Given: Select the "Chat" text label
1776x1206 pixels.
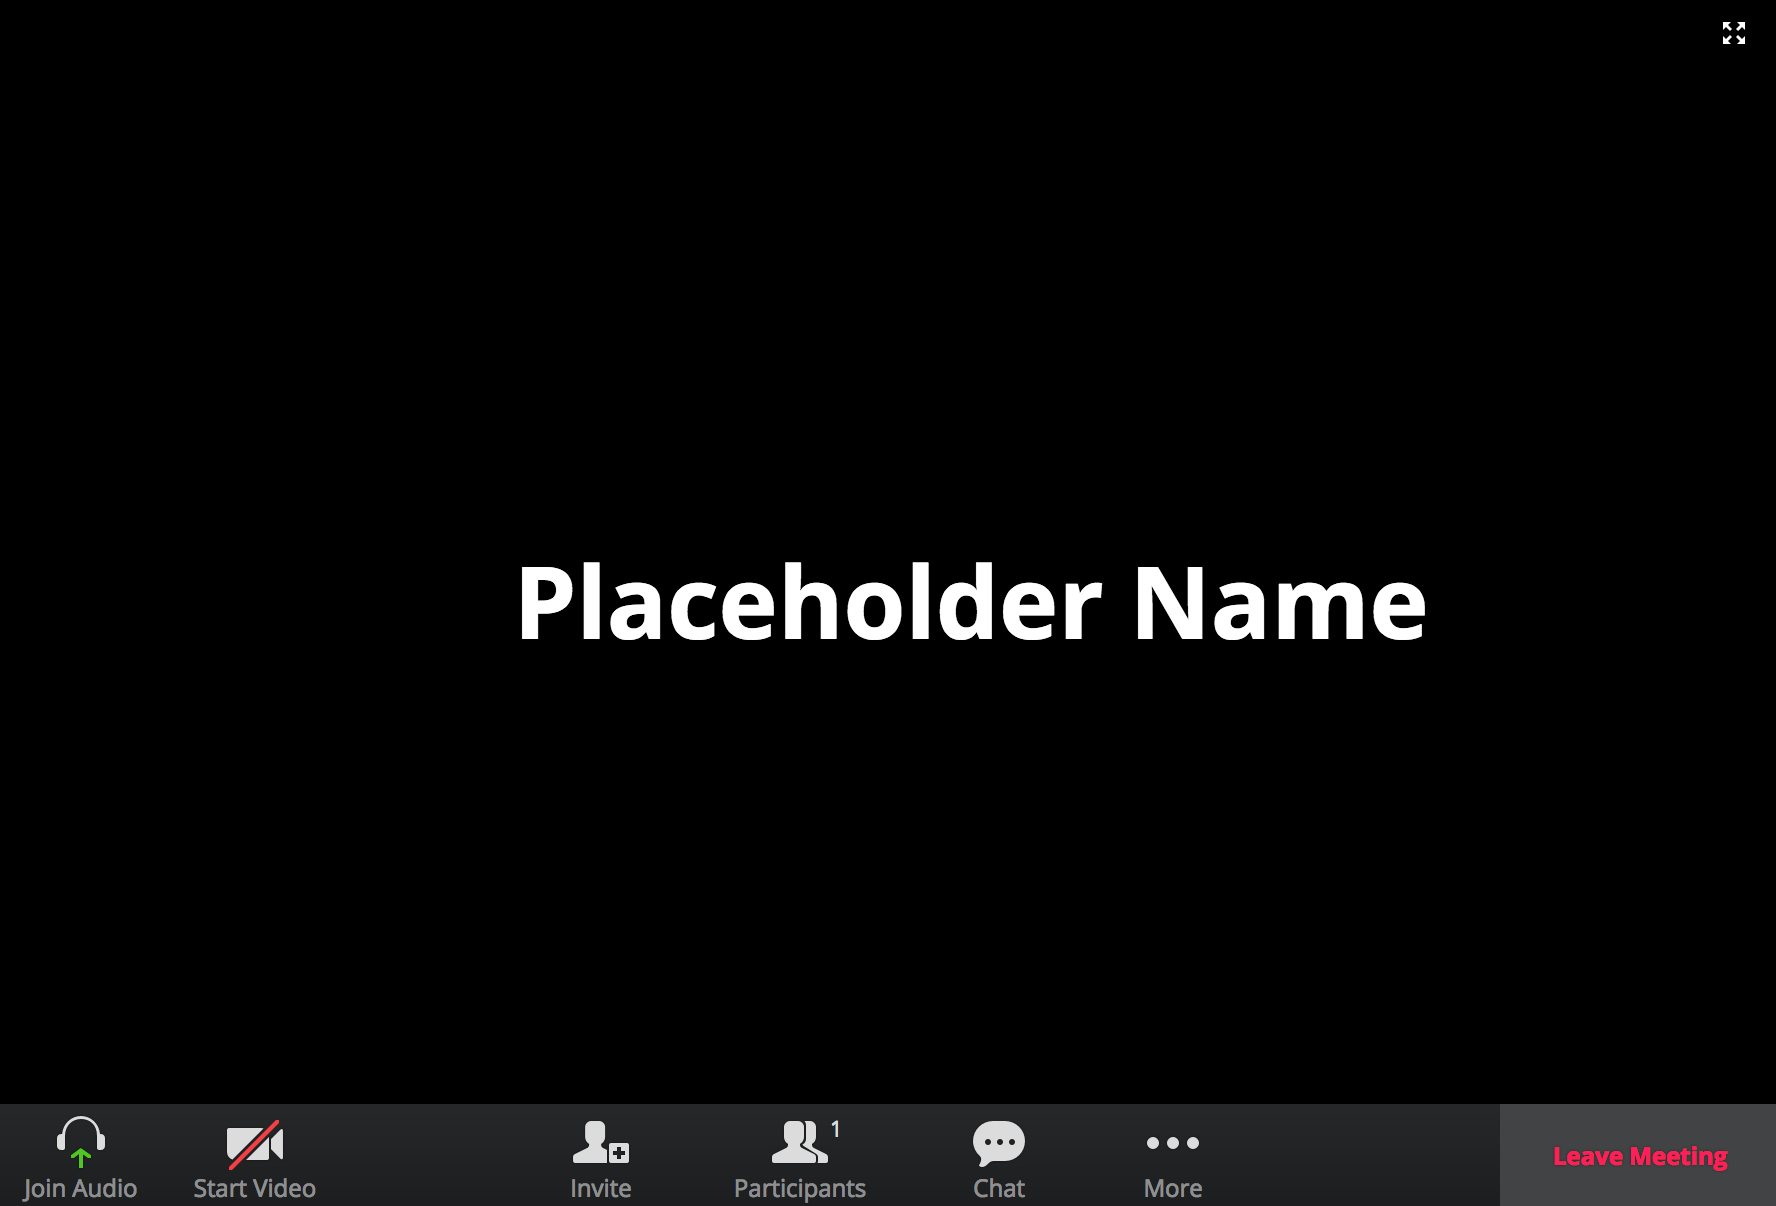Looking at the screenshot, I should pyautogui.click(x=998, y=1188).
